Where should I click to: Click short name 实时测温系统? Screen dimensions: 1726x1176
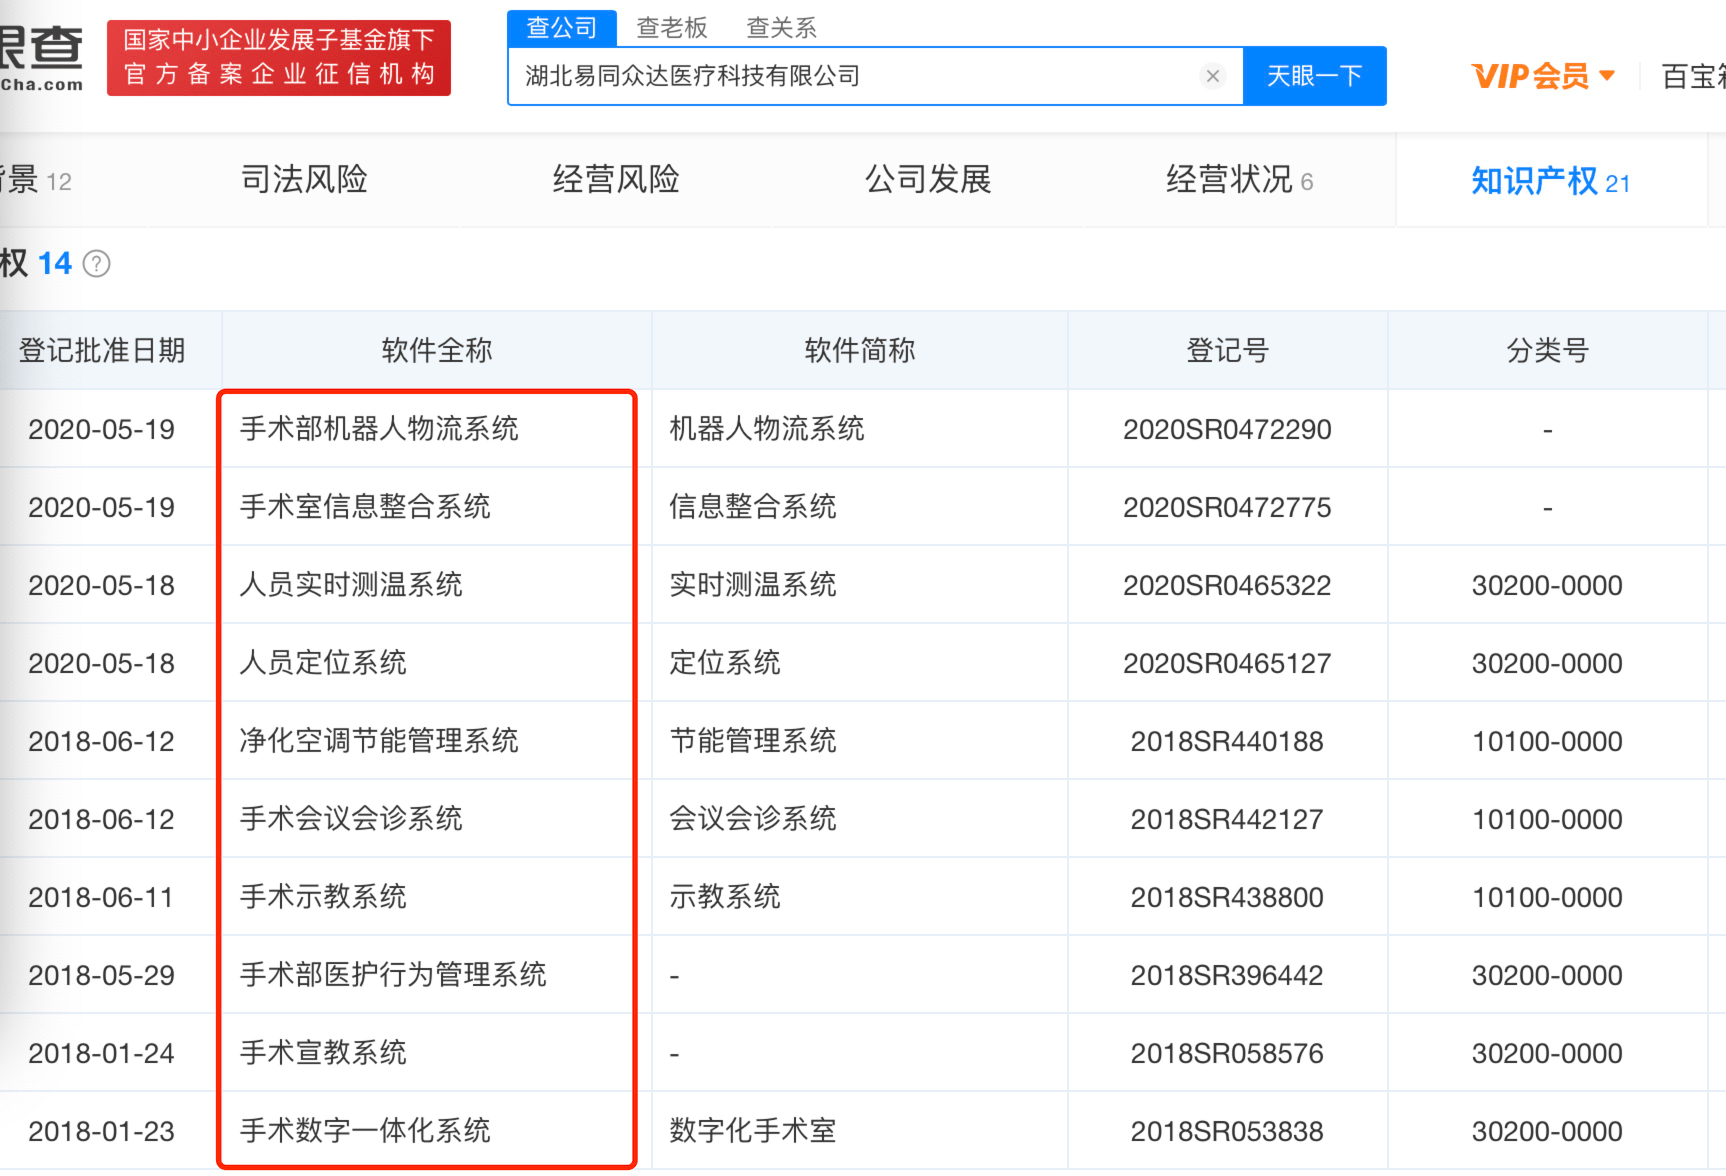[753, 585]
